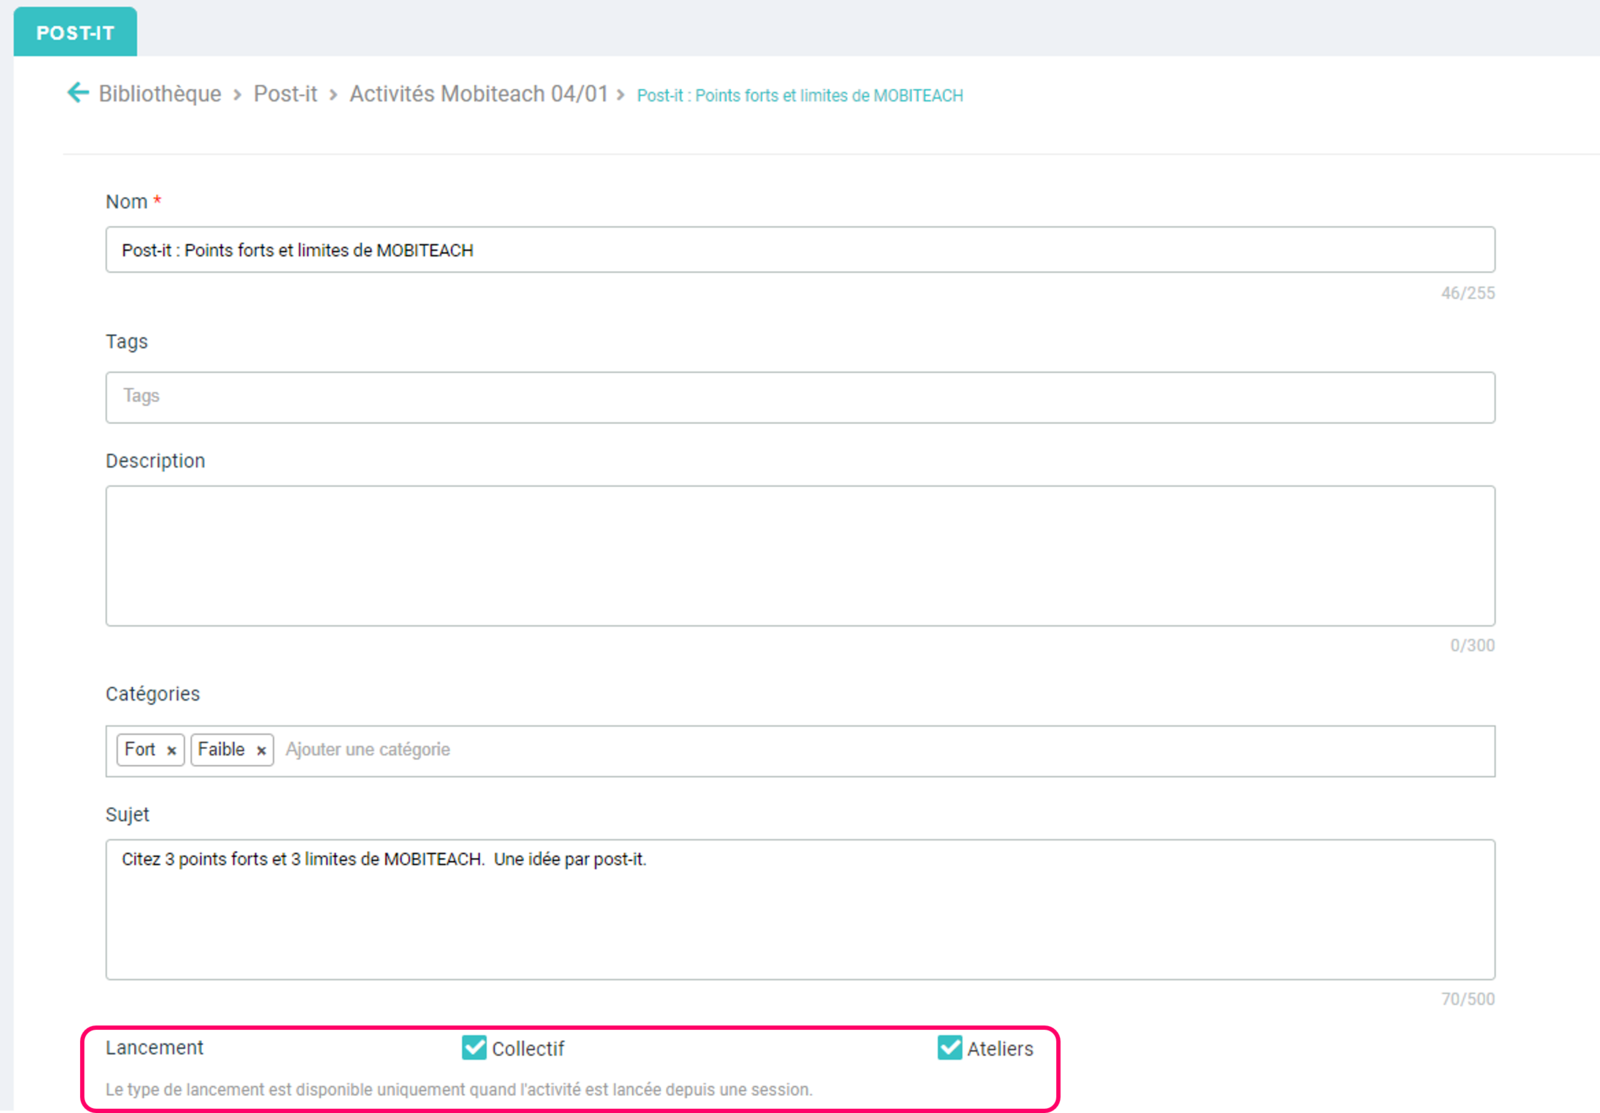Click current breadcrumb Post-it : Points forts

pyautogui.click(x=800, y=95)
